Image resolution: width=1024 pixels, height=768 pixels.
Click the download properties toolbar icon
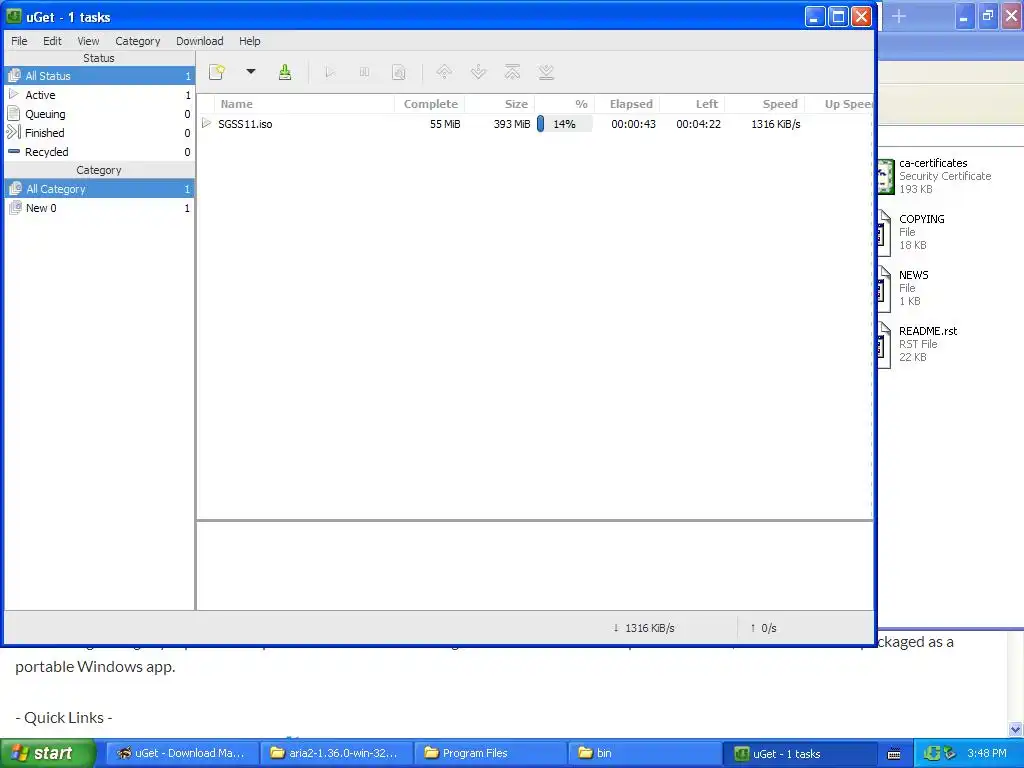click(x=398, y=72)
